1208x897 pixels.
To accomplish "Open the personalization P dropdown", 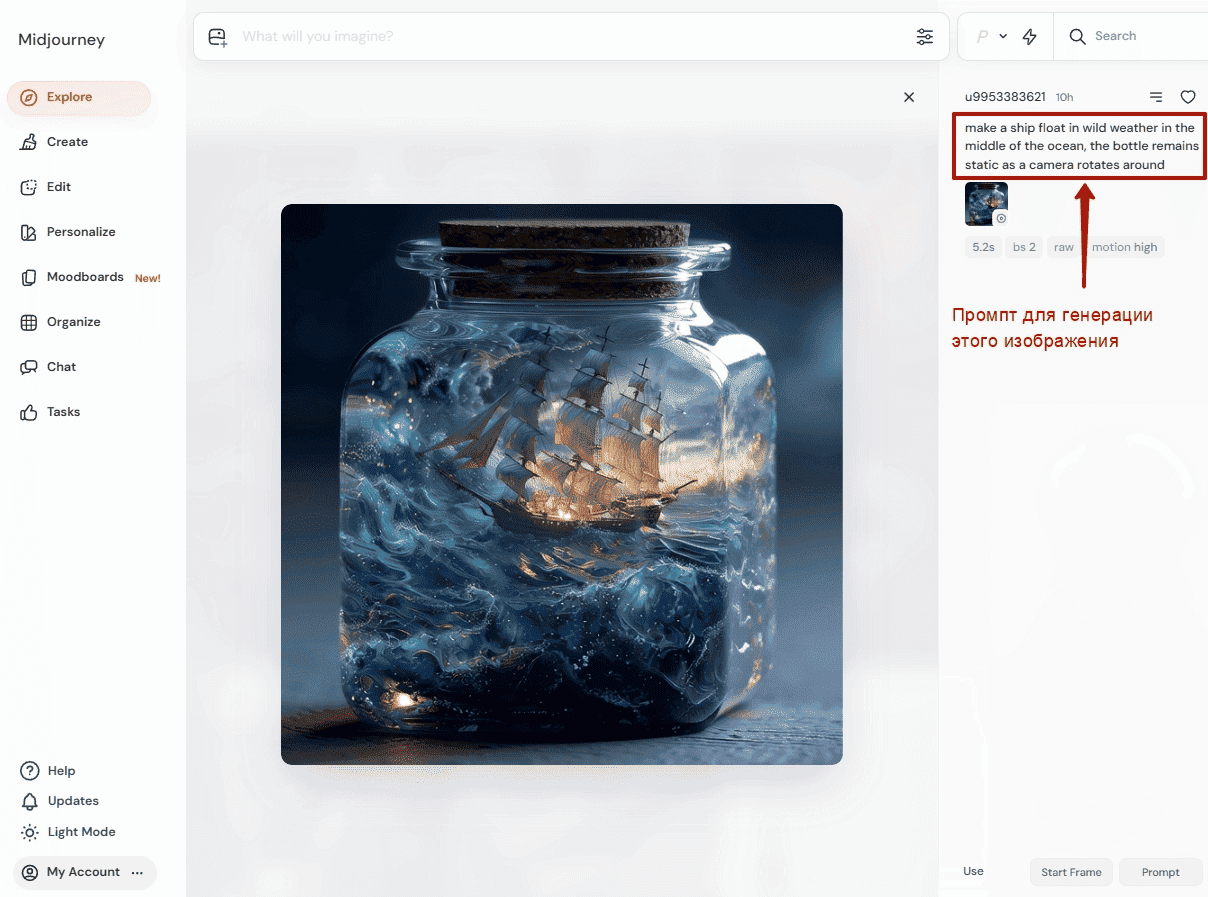I will [991, 37].
